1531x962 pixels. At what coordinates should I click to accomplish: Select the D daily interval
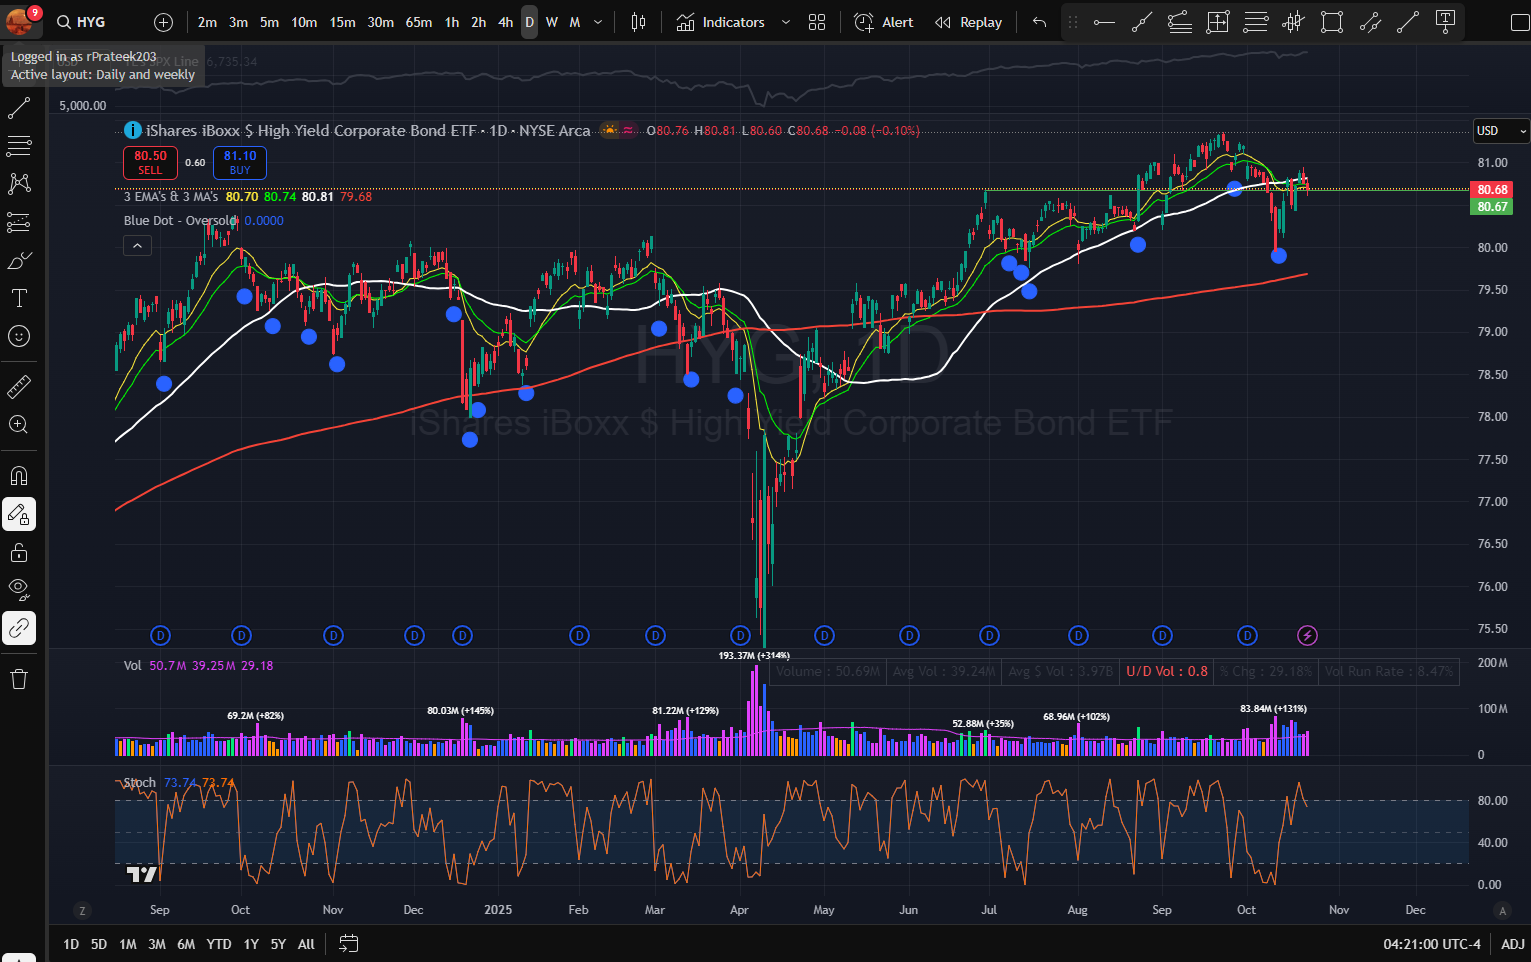(529, 22)
